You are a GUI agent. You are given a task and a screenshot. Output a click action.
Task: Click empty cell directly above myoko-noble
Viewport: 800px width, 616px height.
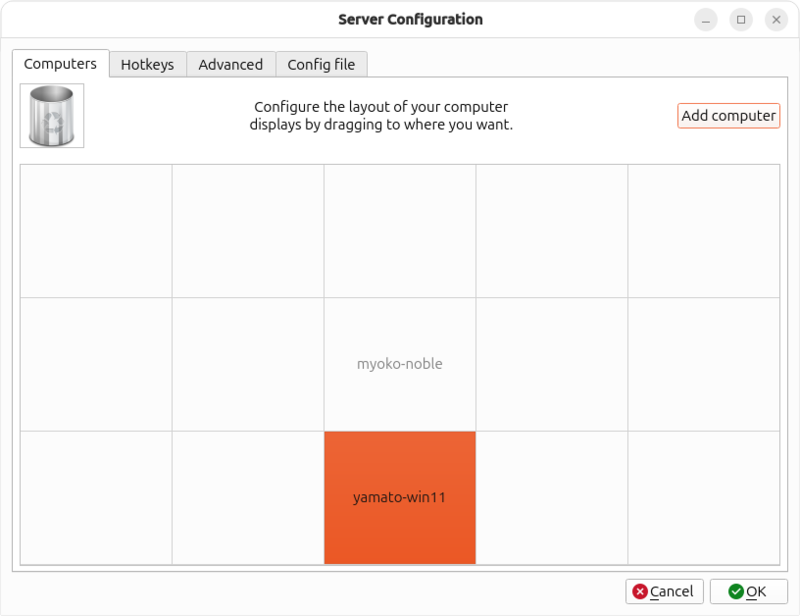point(400,231)
